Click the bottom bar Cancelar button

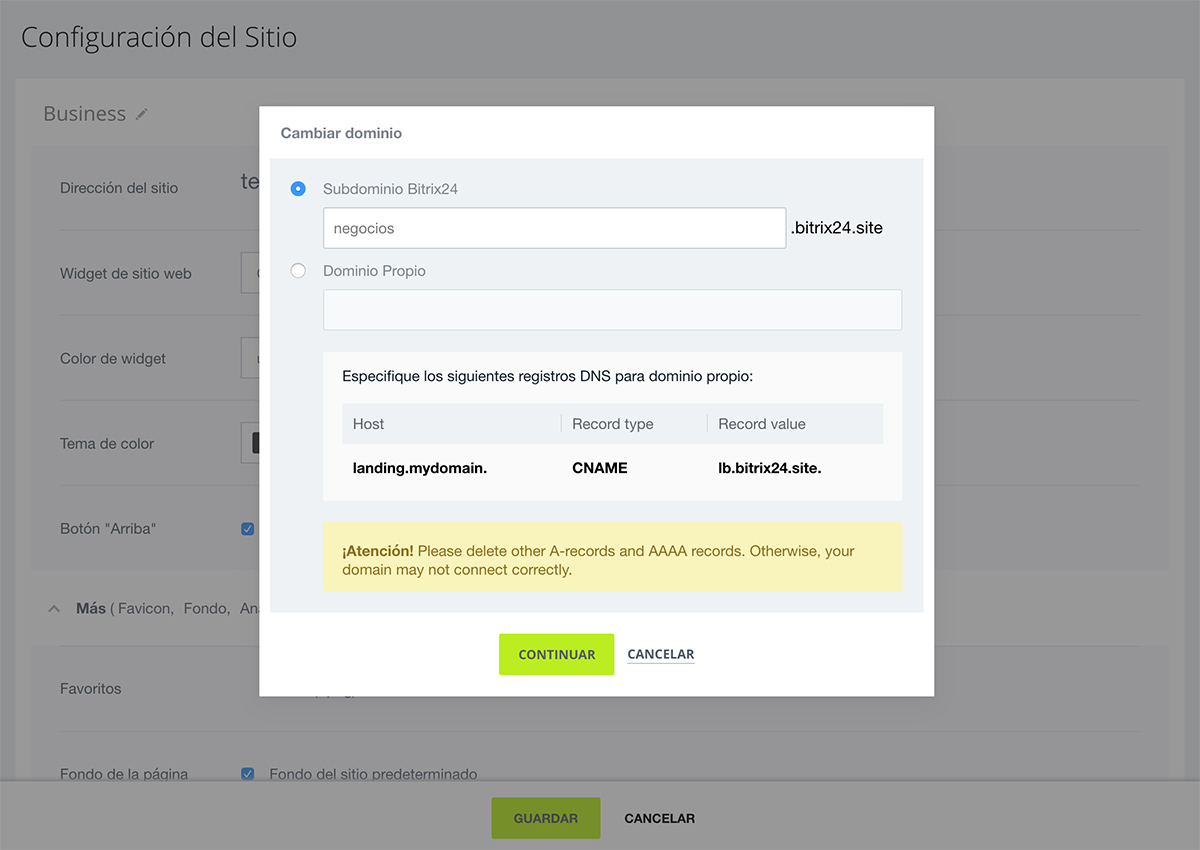point(659,818)
